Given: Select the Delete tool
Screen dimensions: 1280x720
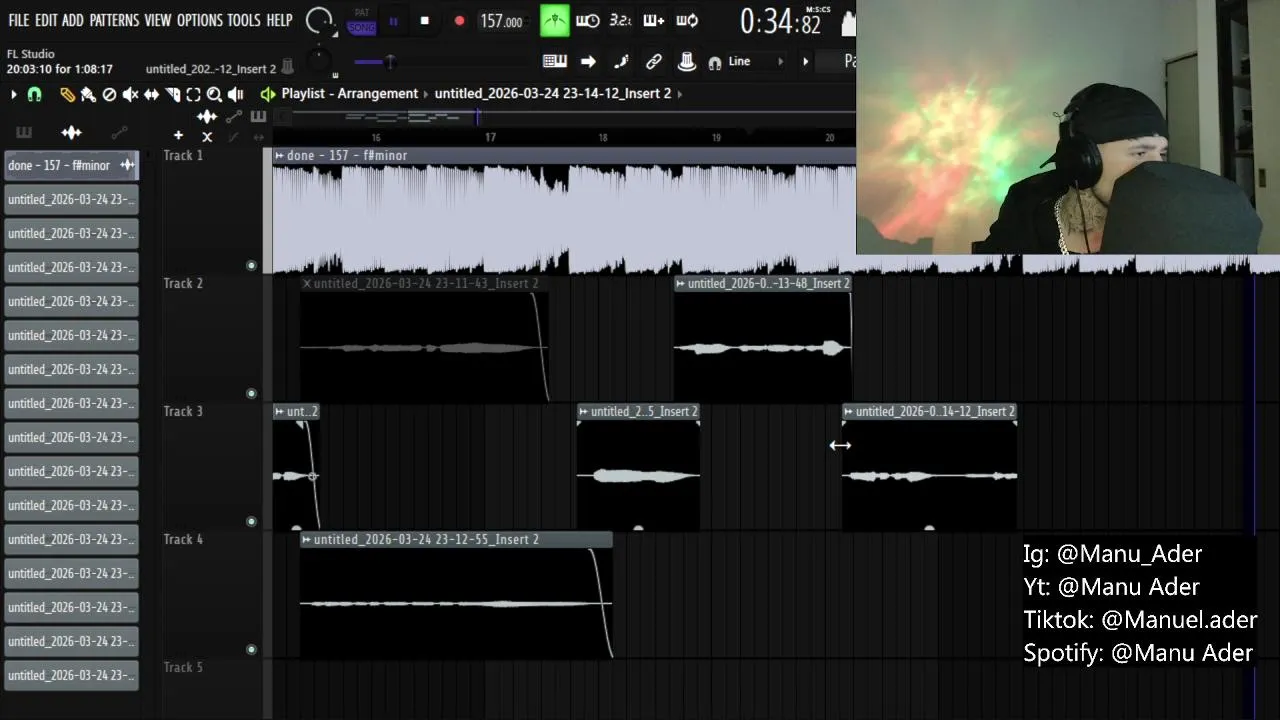Looking at the screenshot, I should 109,94.
